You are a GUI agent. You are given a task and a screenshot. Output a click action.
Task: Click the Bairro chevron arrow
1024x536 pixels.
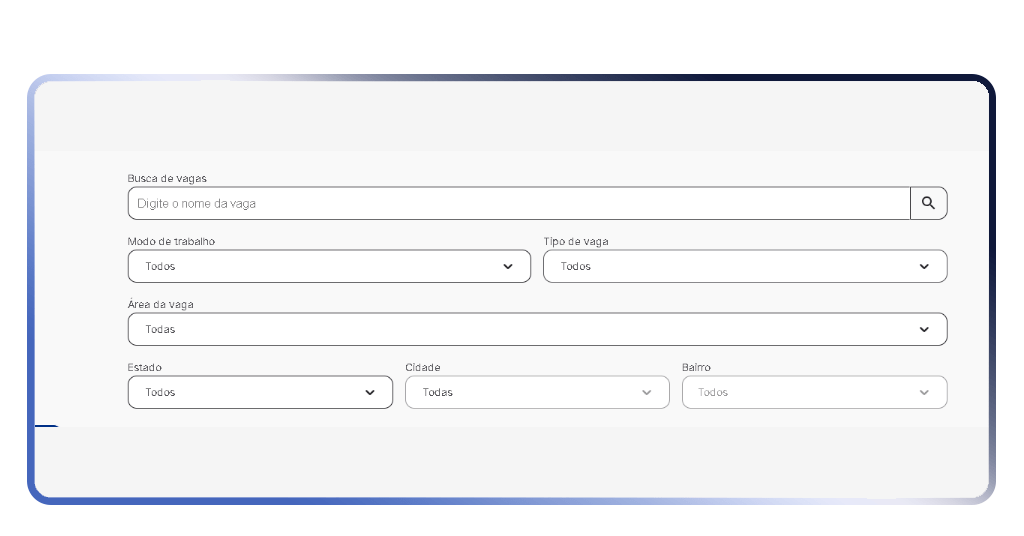(x=924, y=393)
